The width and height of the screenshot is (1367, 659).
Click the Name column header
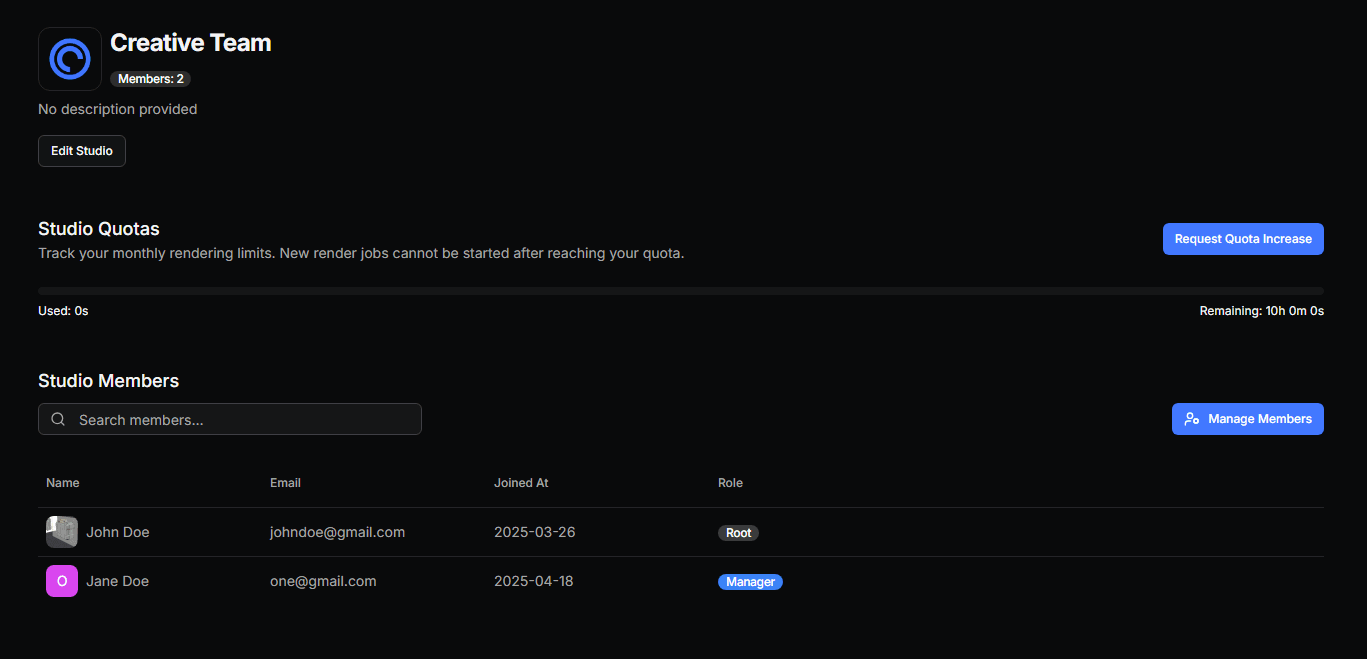click(x=63, y=483)
